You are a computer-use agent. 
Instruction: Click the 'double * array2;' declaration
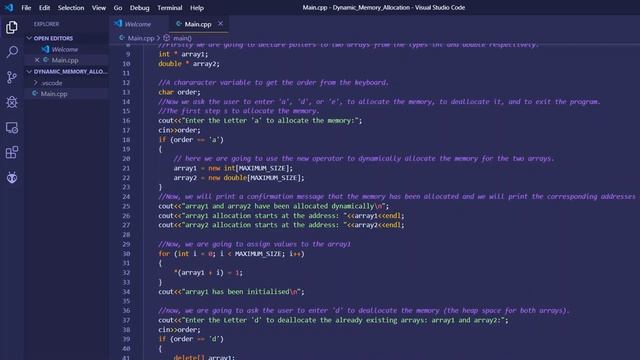(189, 64)
